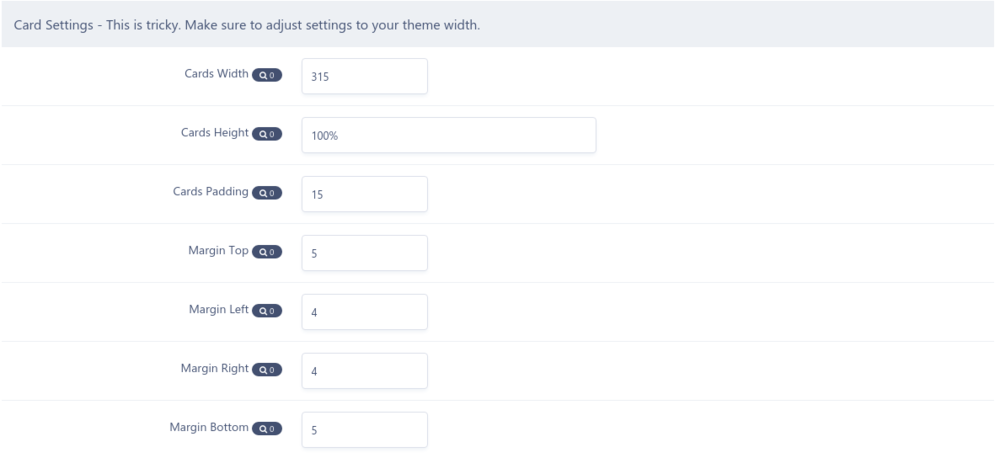This screenshot has width=1000, height=458.
Task: Select the Margin Top input field
Action: coord(364,253)
